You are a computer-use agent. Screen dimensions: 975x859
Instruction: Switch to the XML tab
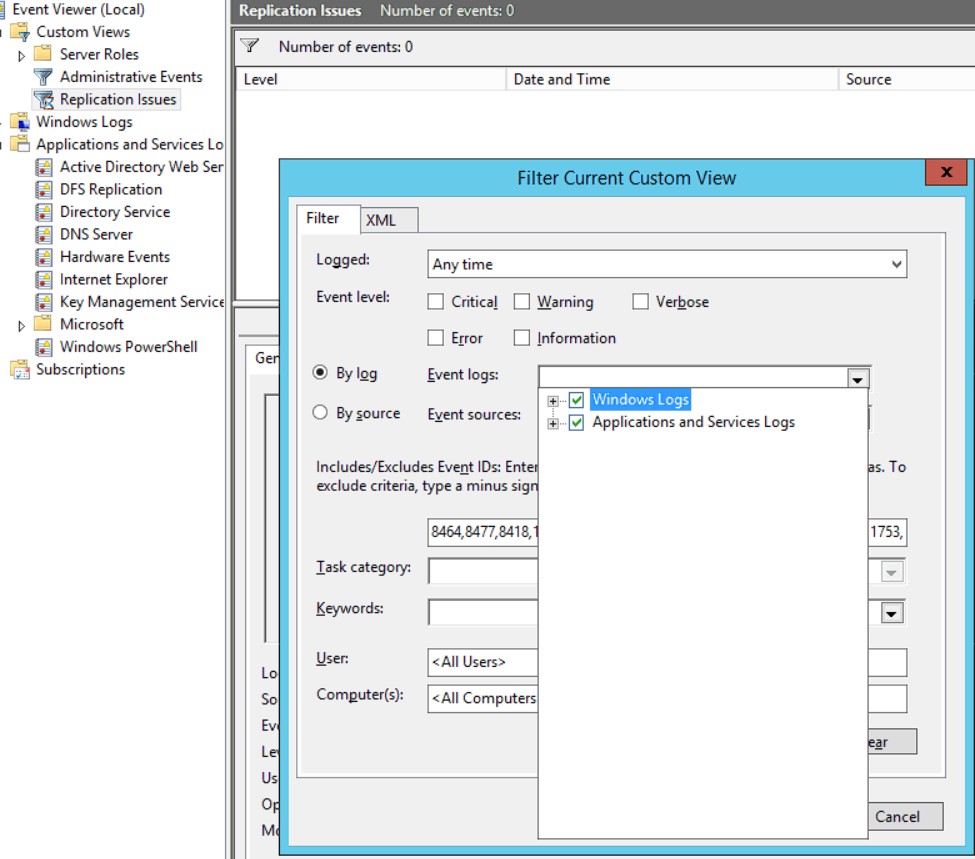pyautogui.click(x=389, y=220)
